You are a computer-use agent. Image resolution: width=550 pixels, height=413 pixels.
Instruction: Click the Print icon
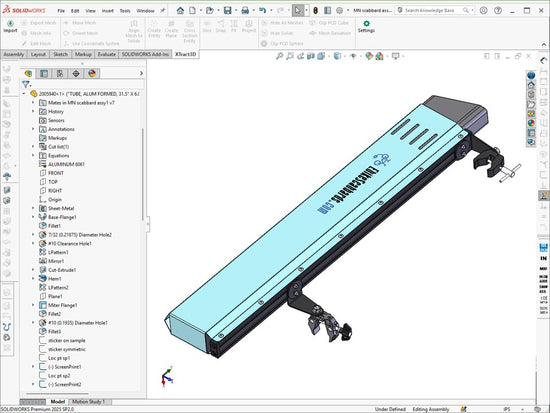(245, 11)
